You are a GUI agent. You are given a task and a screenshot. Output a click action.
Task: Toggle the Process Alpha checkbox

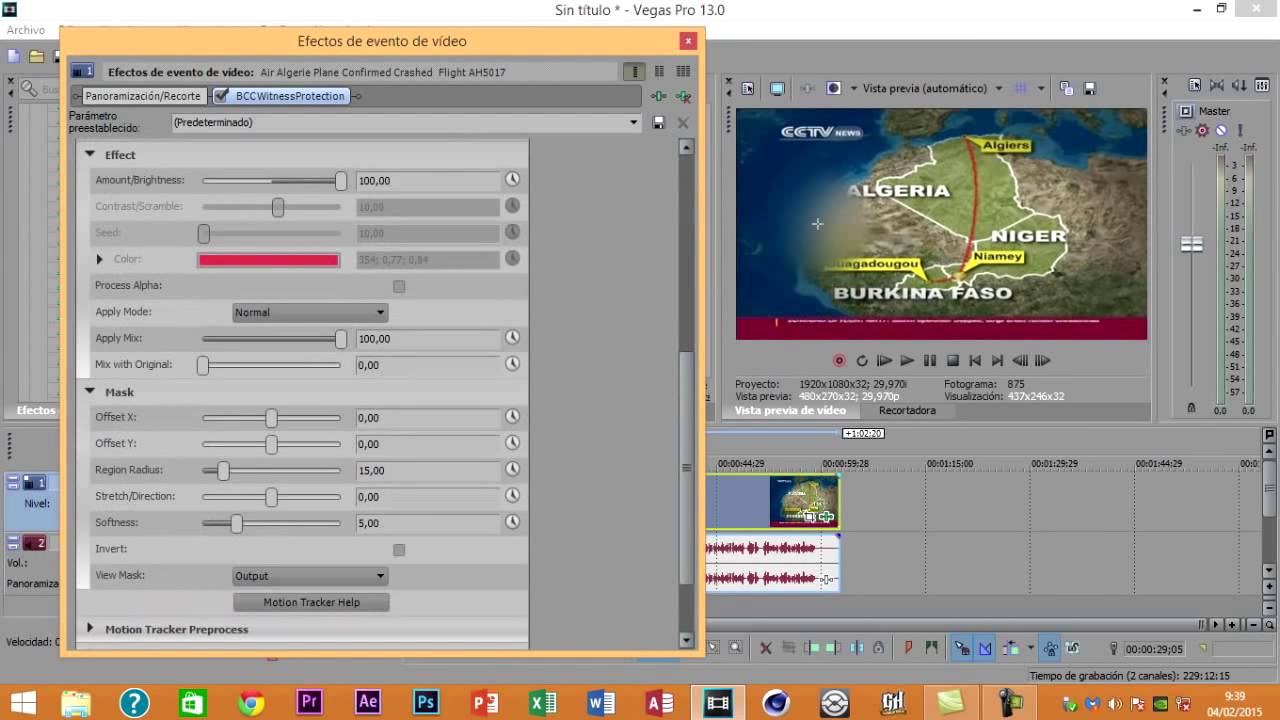pos(399,286)
